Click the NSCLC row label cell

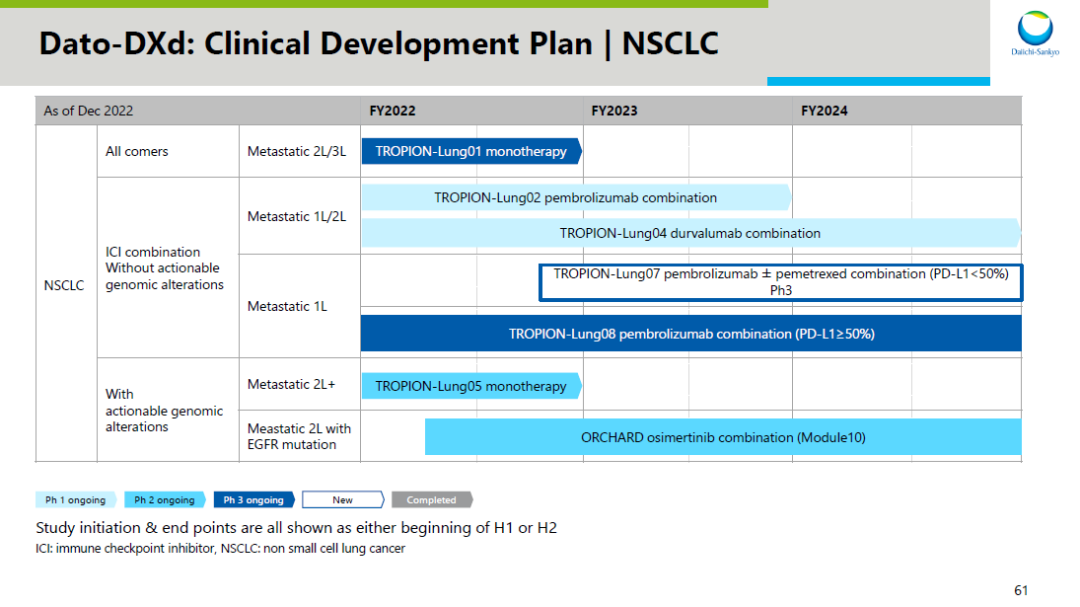click(x=64, y=284)
